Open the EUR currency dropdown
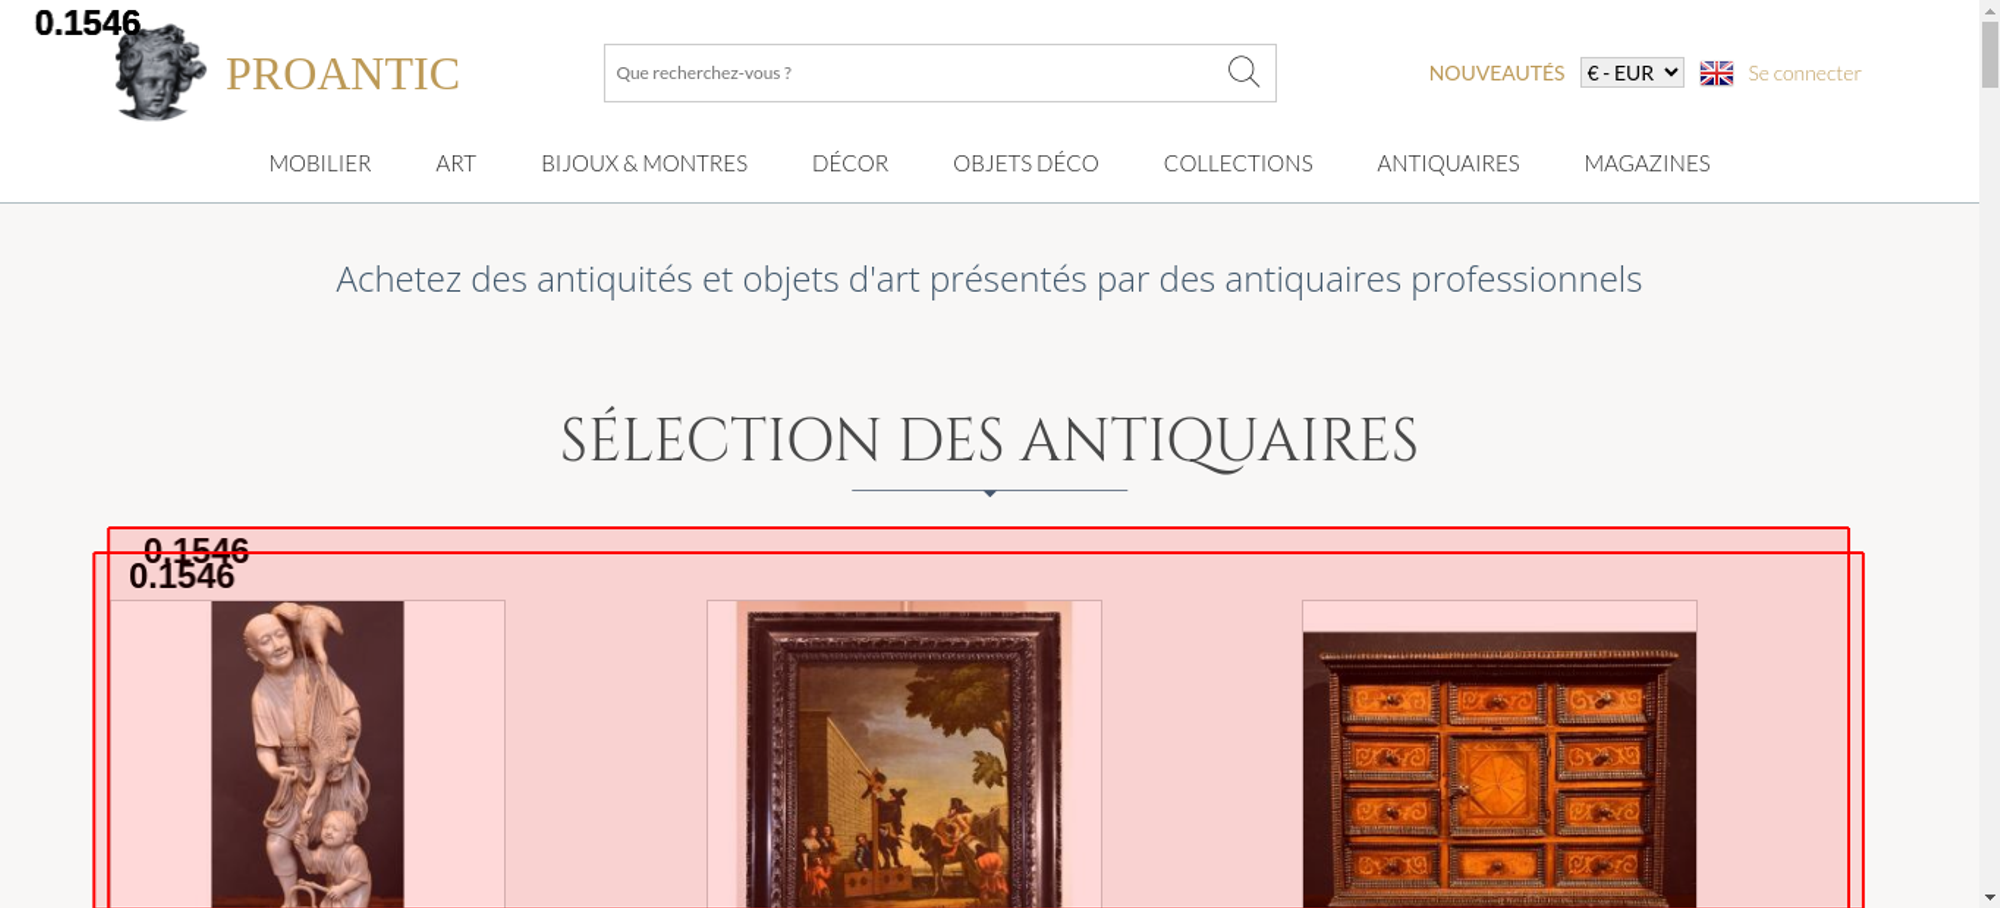The height and width of the screenshot is (908, 2000). (1632, 73)
